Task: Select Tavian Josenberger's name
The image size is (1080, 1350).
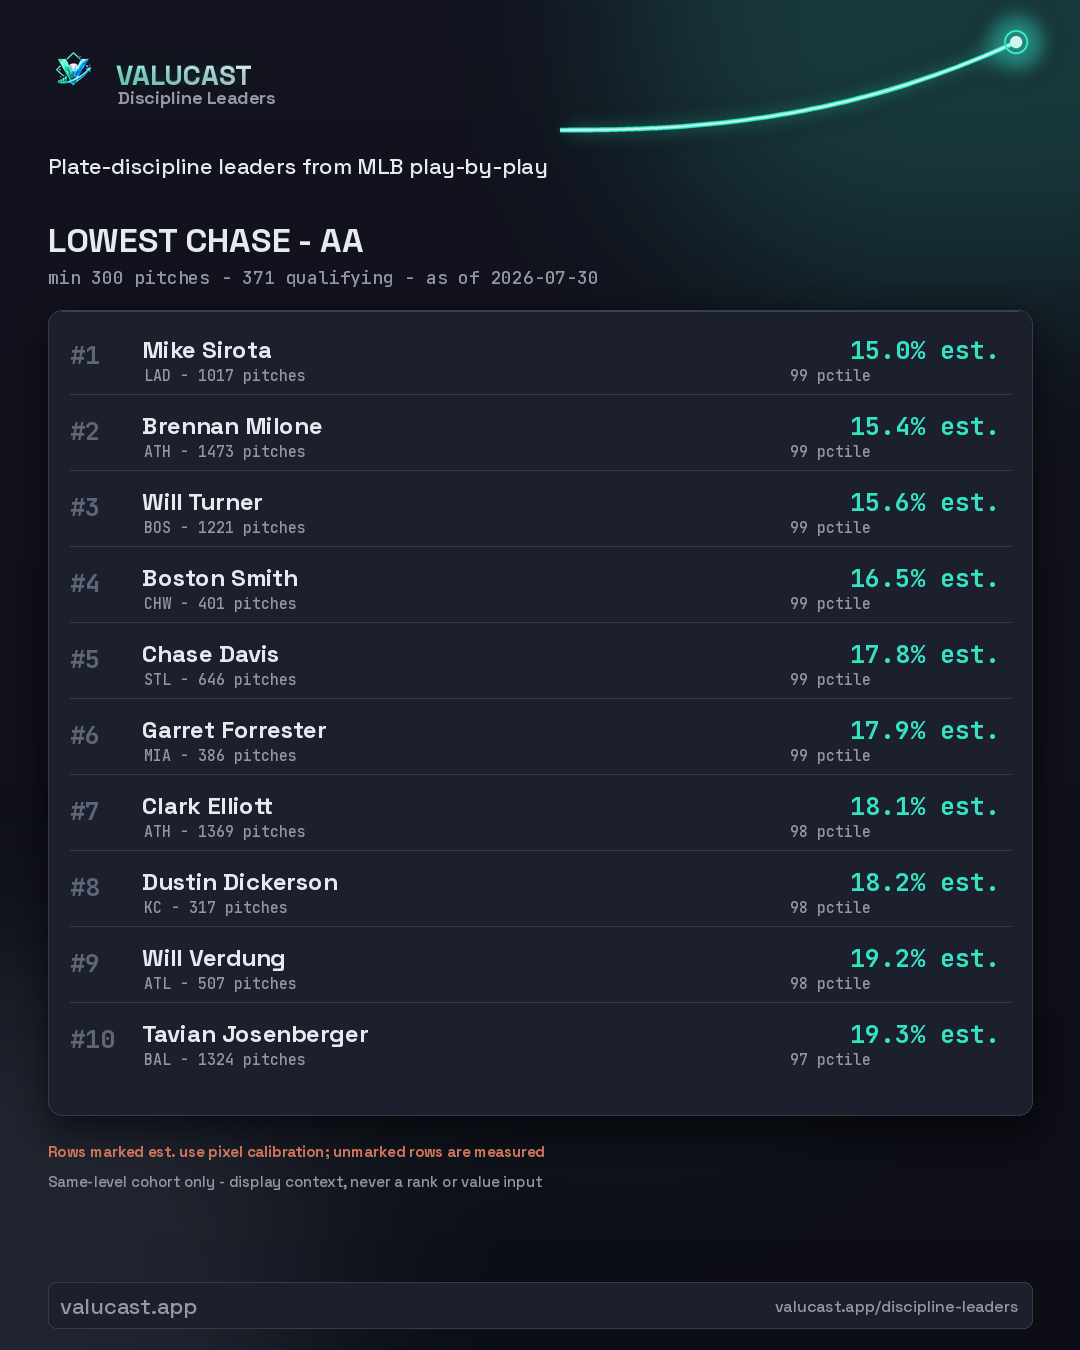Action: point(255,1035)
